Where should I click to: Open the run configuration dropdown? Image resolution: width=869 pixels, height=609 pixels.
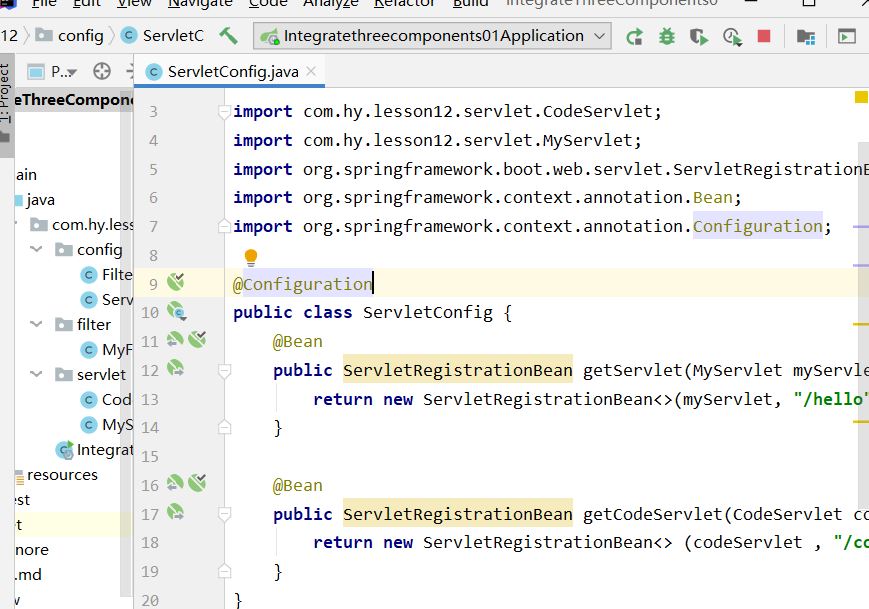(432, 36)
